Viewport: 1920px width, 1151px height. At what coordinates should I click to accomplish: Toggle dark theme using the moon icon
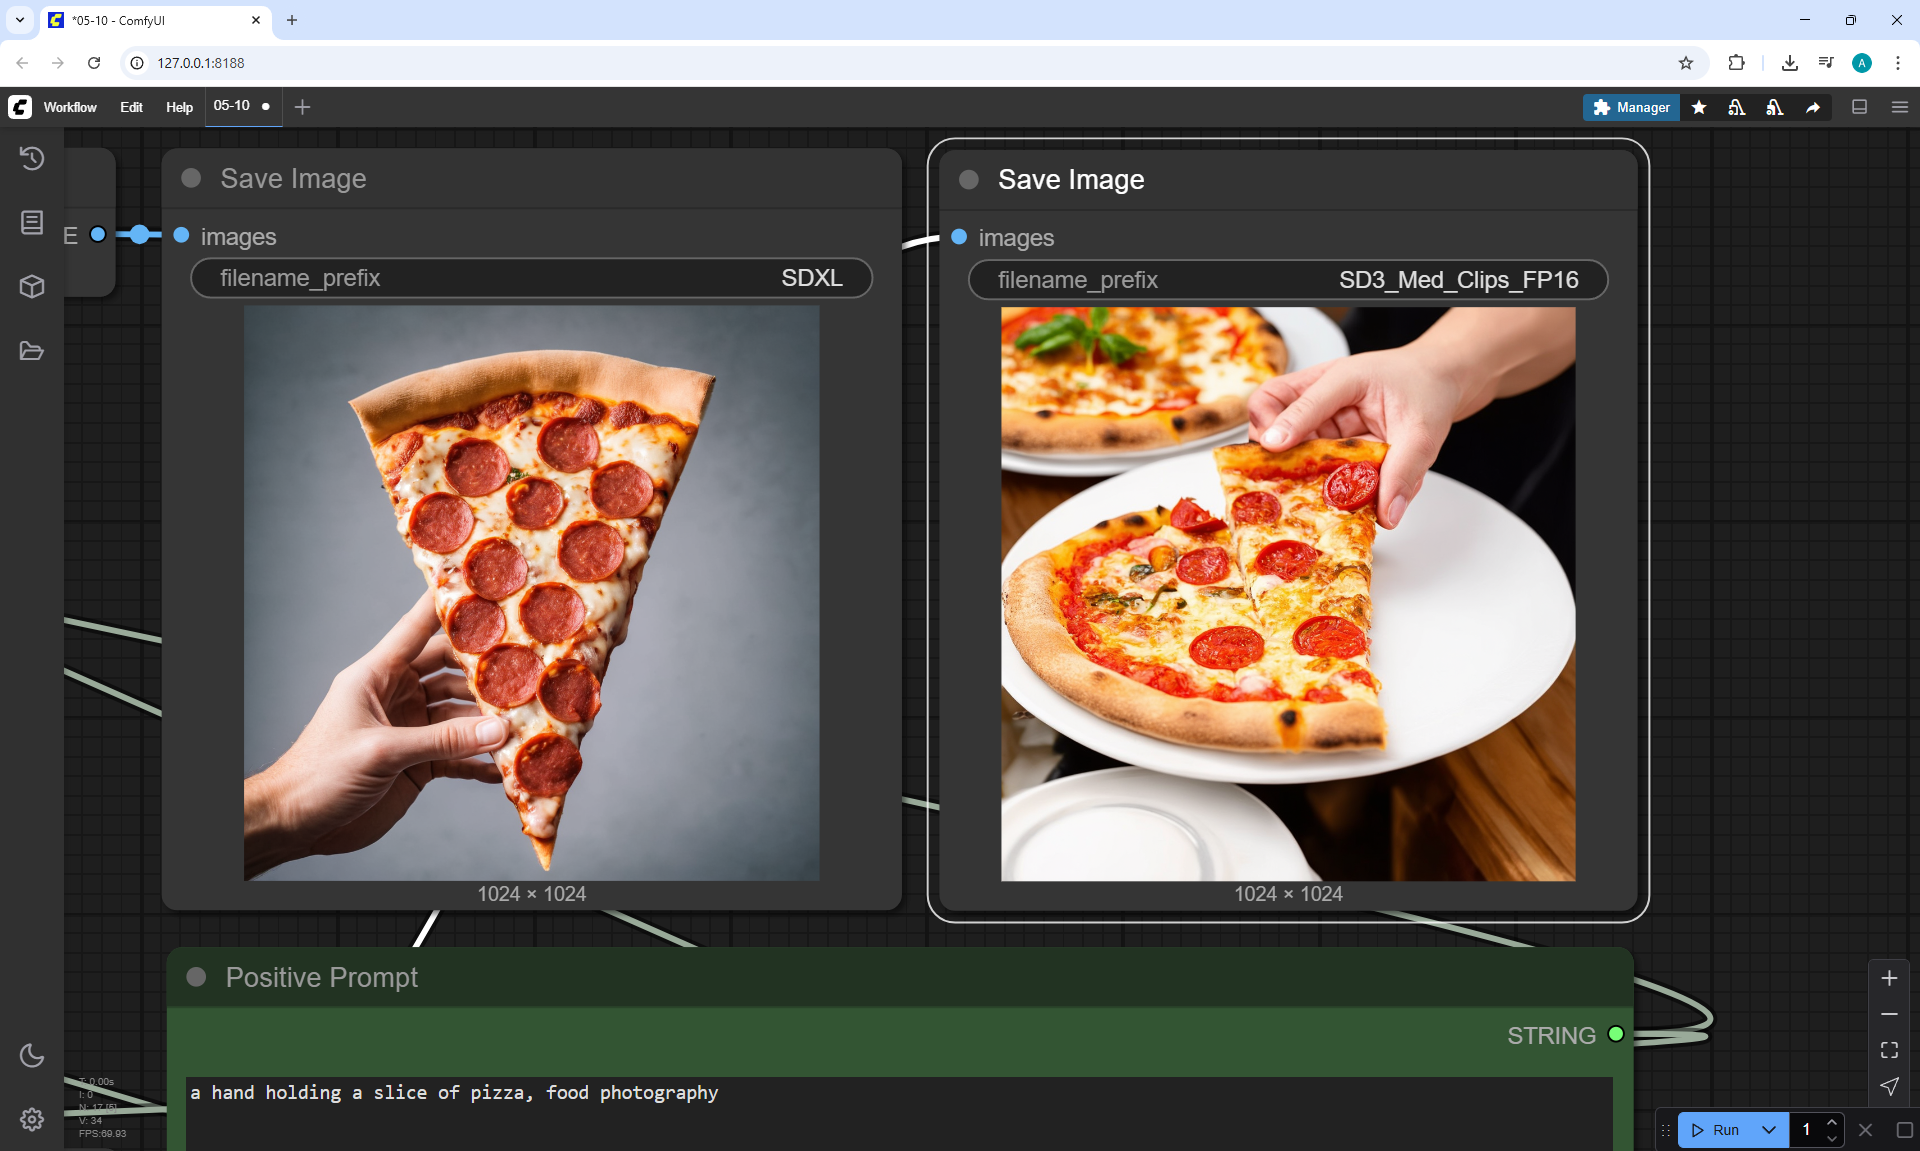(32, 1055)
